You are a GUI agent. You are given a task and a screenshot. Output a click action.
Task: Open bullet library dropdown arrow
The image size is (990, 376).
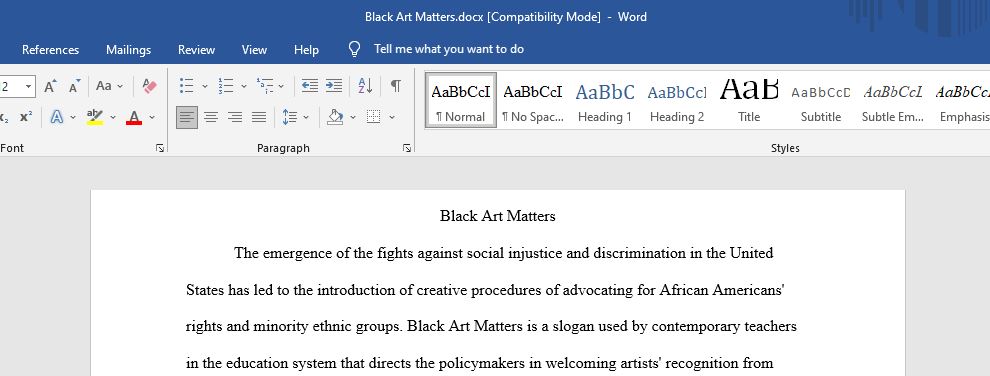[205, 86]
